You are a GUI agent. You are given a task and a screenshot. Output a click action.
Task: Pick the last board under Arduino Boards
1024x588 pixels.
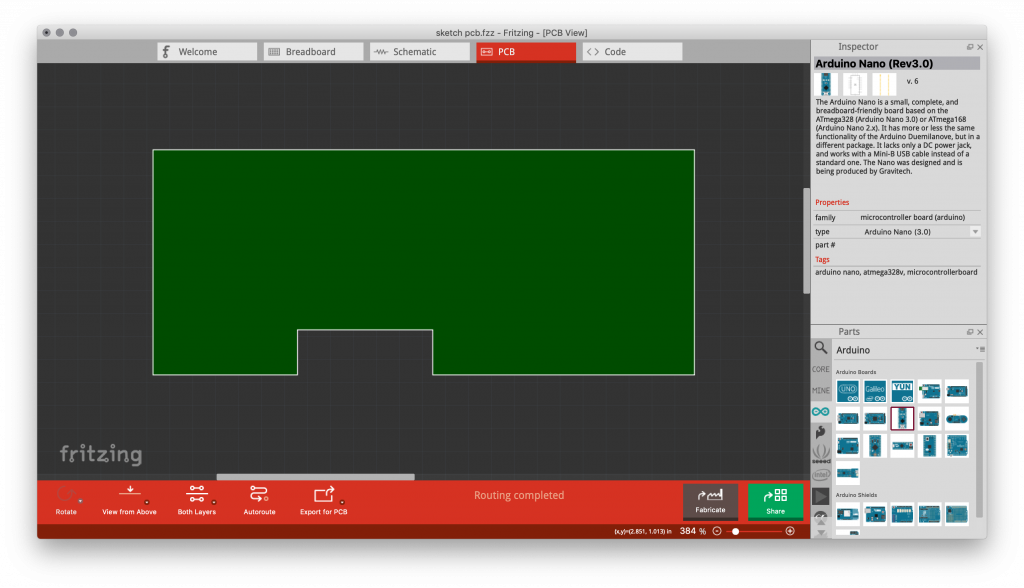848,473
